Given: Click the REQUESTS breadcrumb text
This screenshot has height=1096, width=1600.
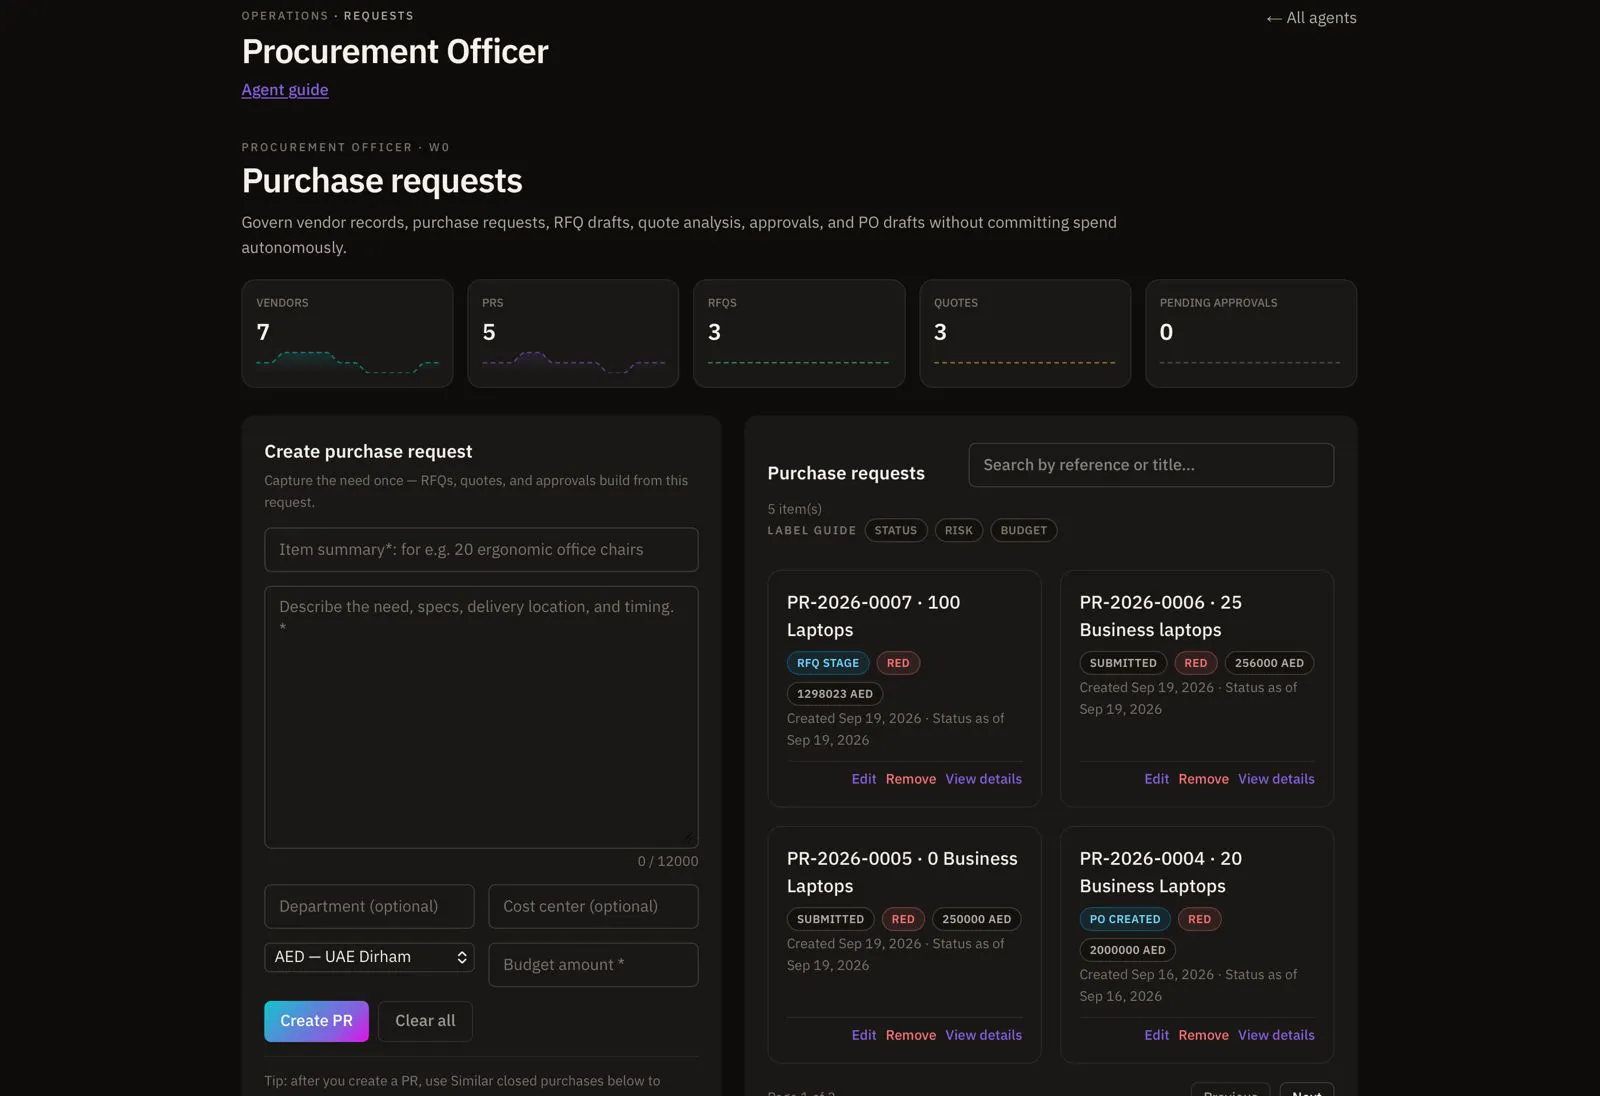Looking at the screenshot, I should click(x=378, y=16).
